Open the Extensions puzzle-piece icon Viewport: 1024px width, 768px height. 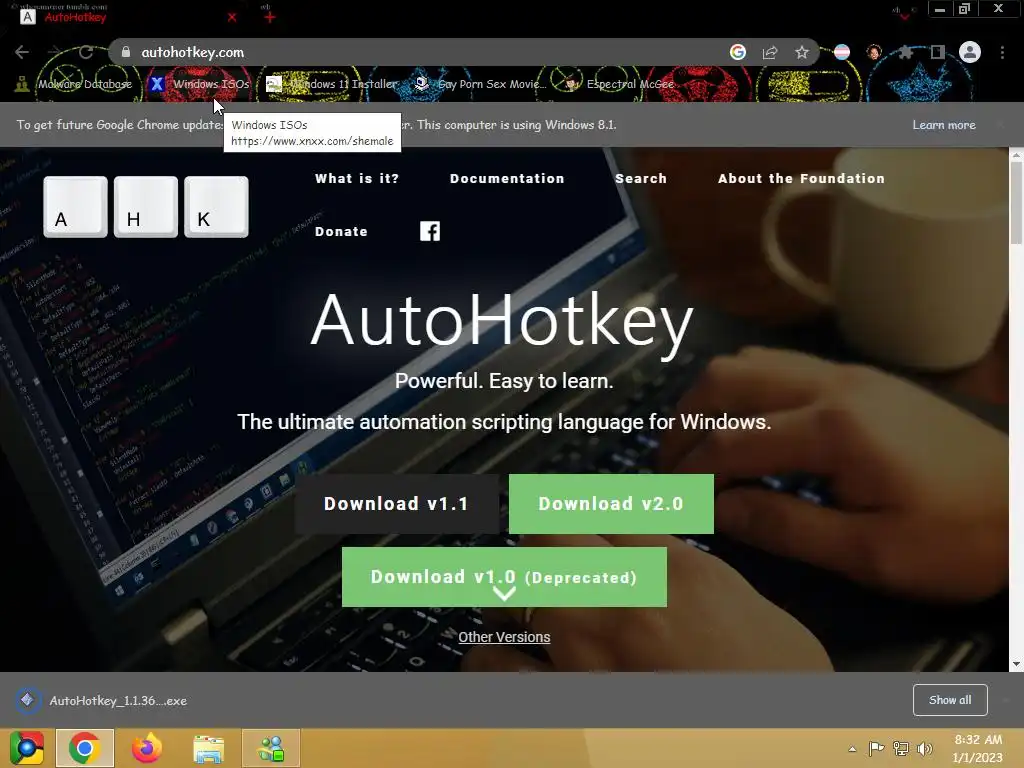pyautogui.click(x=906, y=52)
